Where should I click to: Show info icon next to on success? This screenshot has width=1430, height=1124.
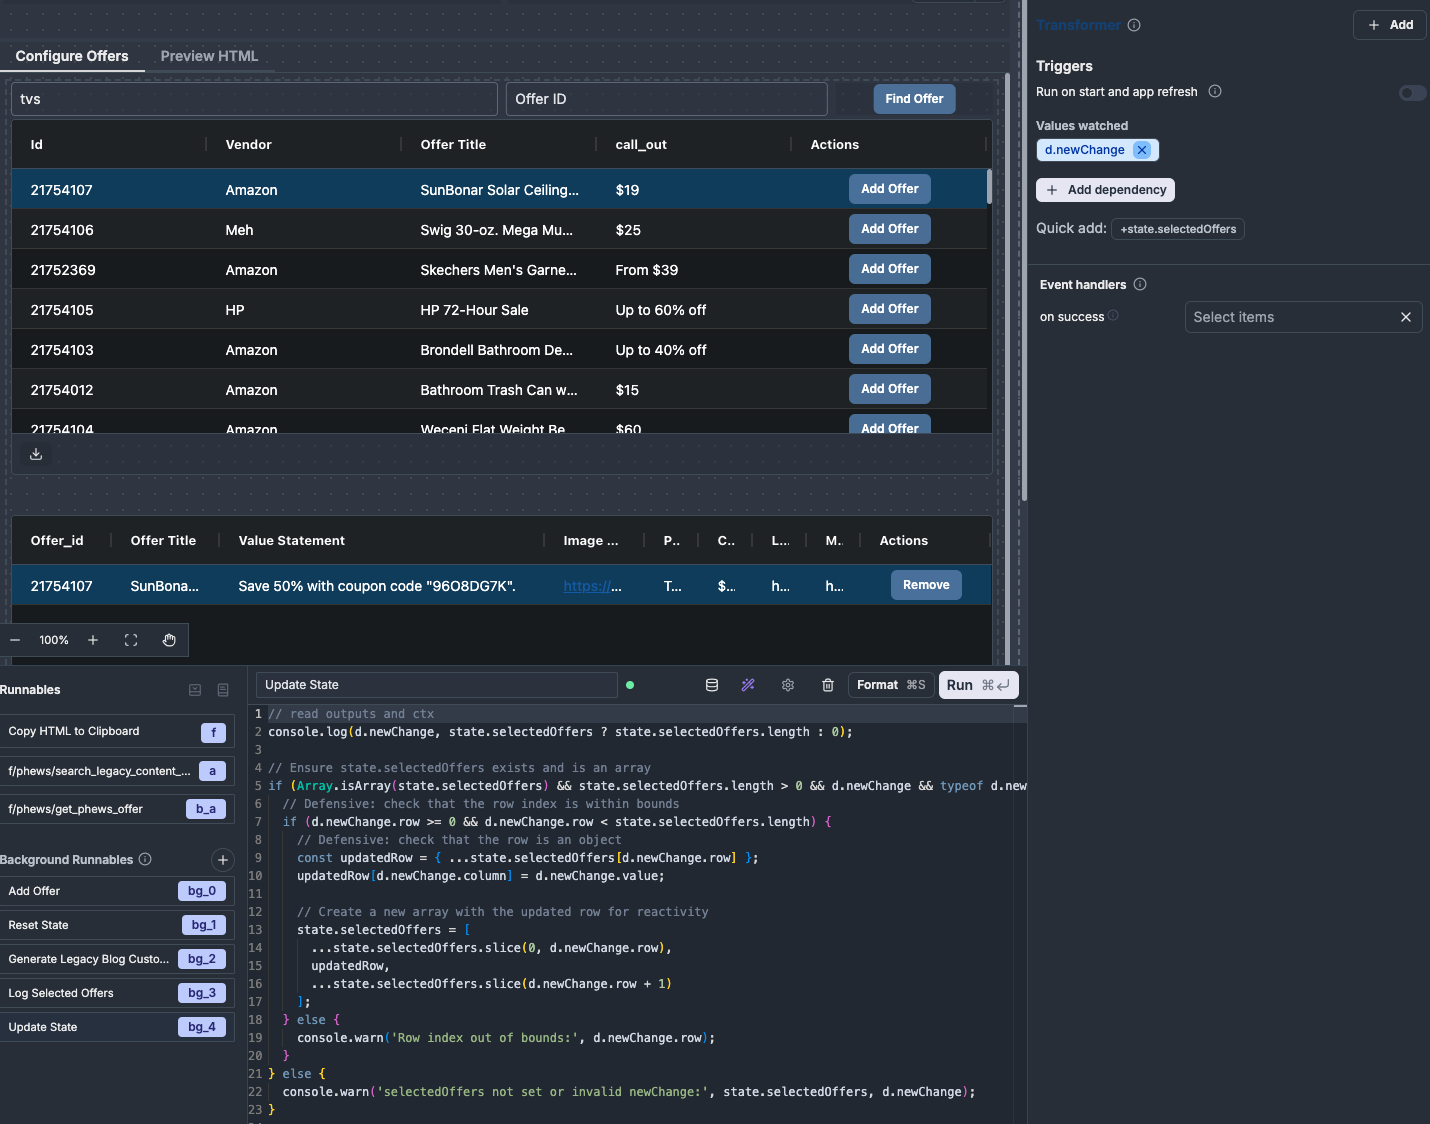(x=1113, y=316)
